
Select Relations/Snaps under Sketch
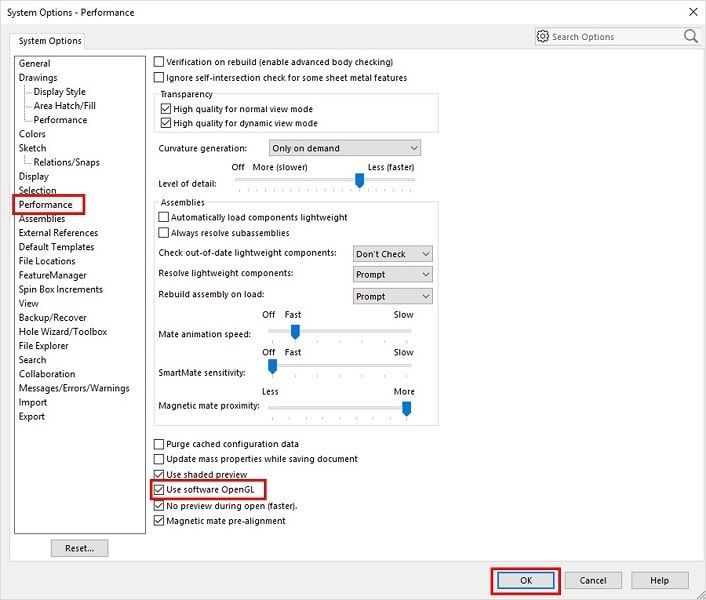pos(66,162)
